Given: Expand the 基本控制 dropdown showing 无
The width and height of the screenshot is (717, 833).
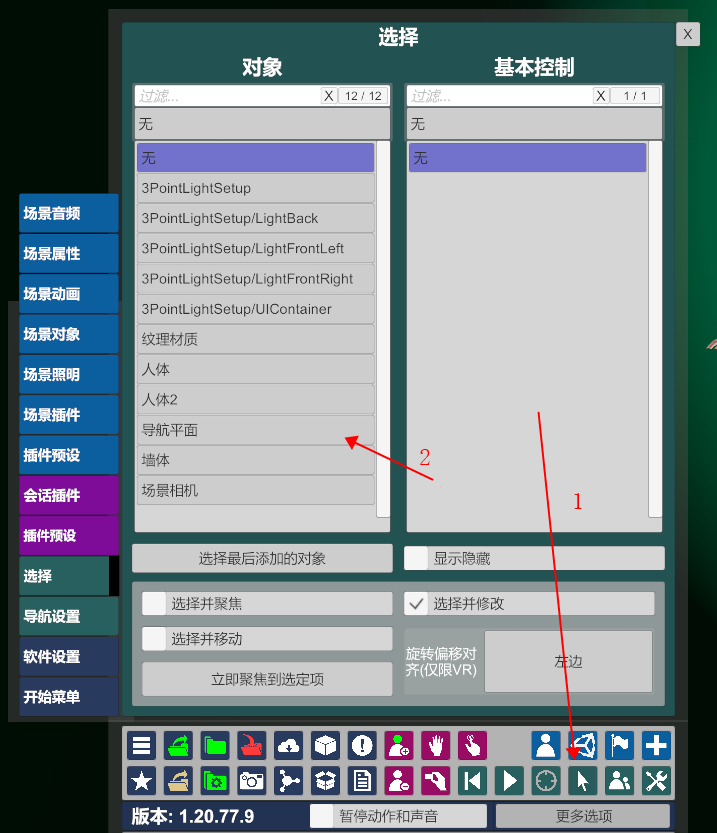Looking at the screenshot, I should click(x=534, y=124).
